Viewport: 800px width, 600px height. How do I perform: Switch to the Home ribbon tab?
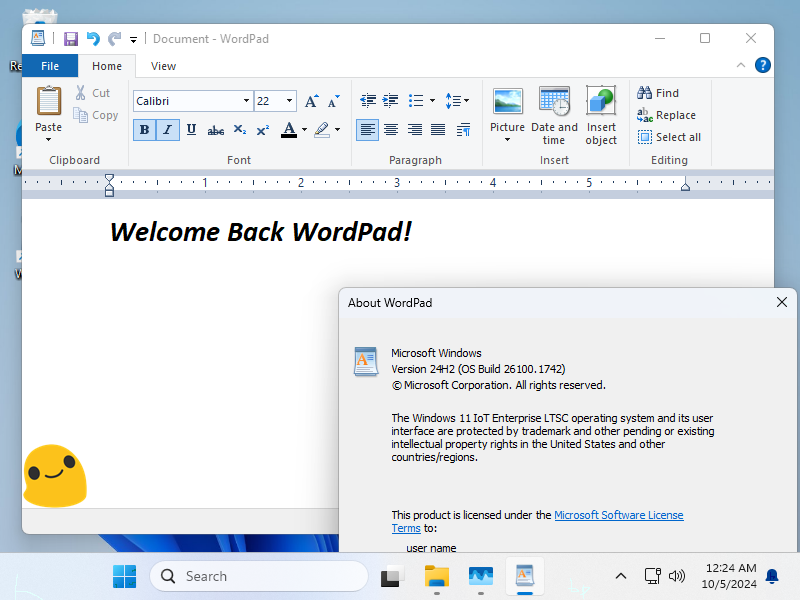[x=107, y=66]
